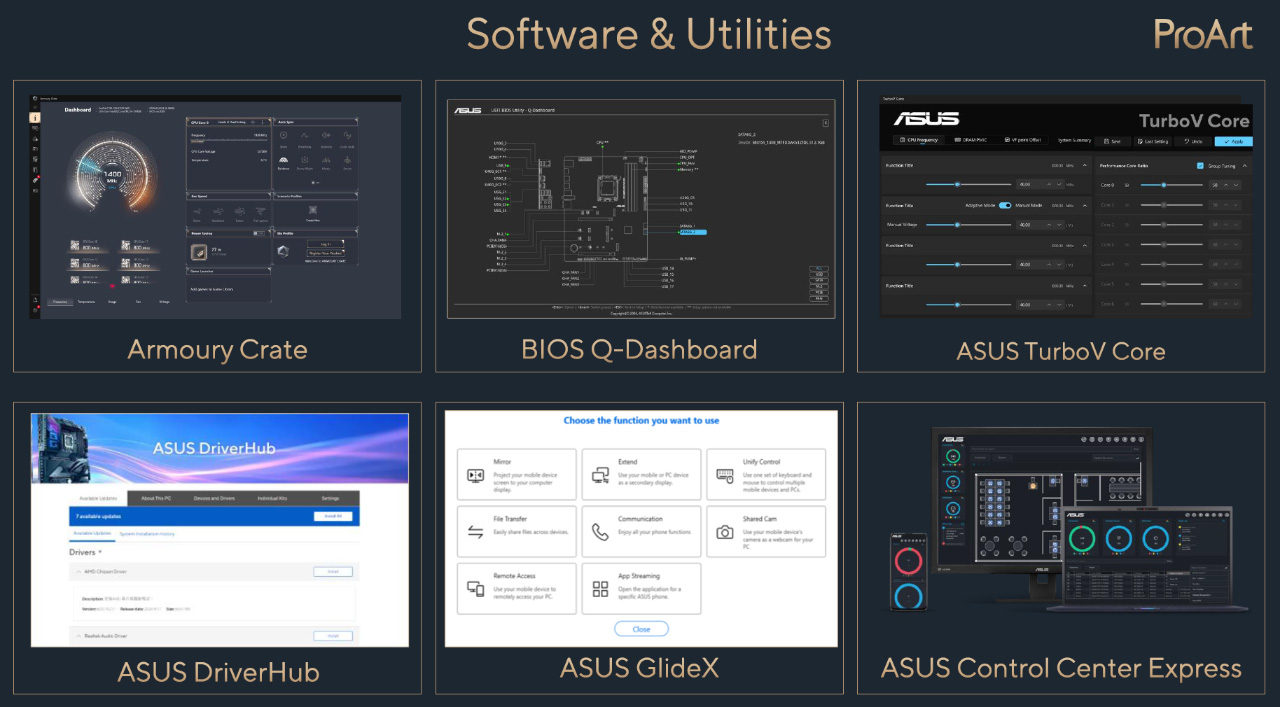Open the Unify Control keyboard icon

point(725,475)
